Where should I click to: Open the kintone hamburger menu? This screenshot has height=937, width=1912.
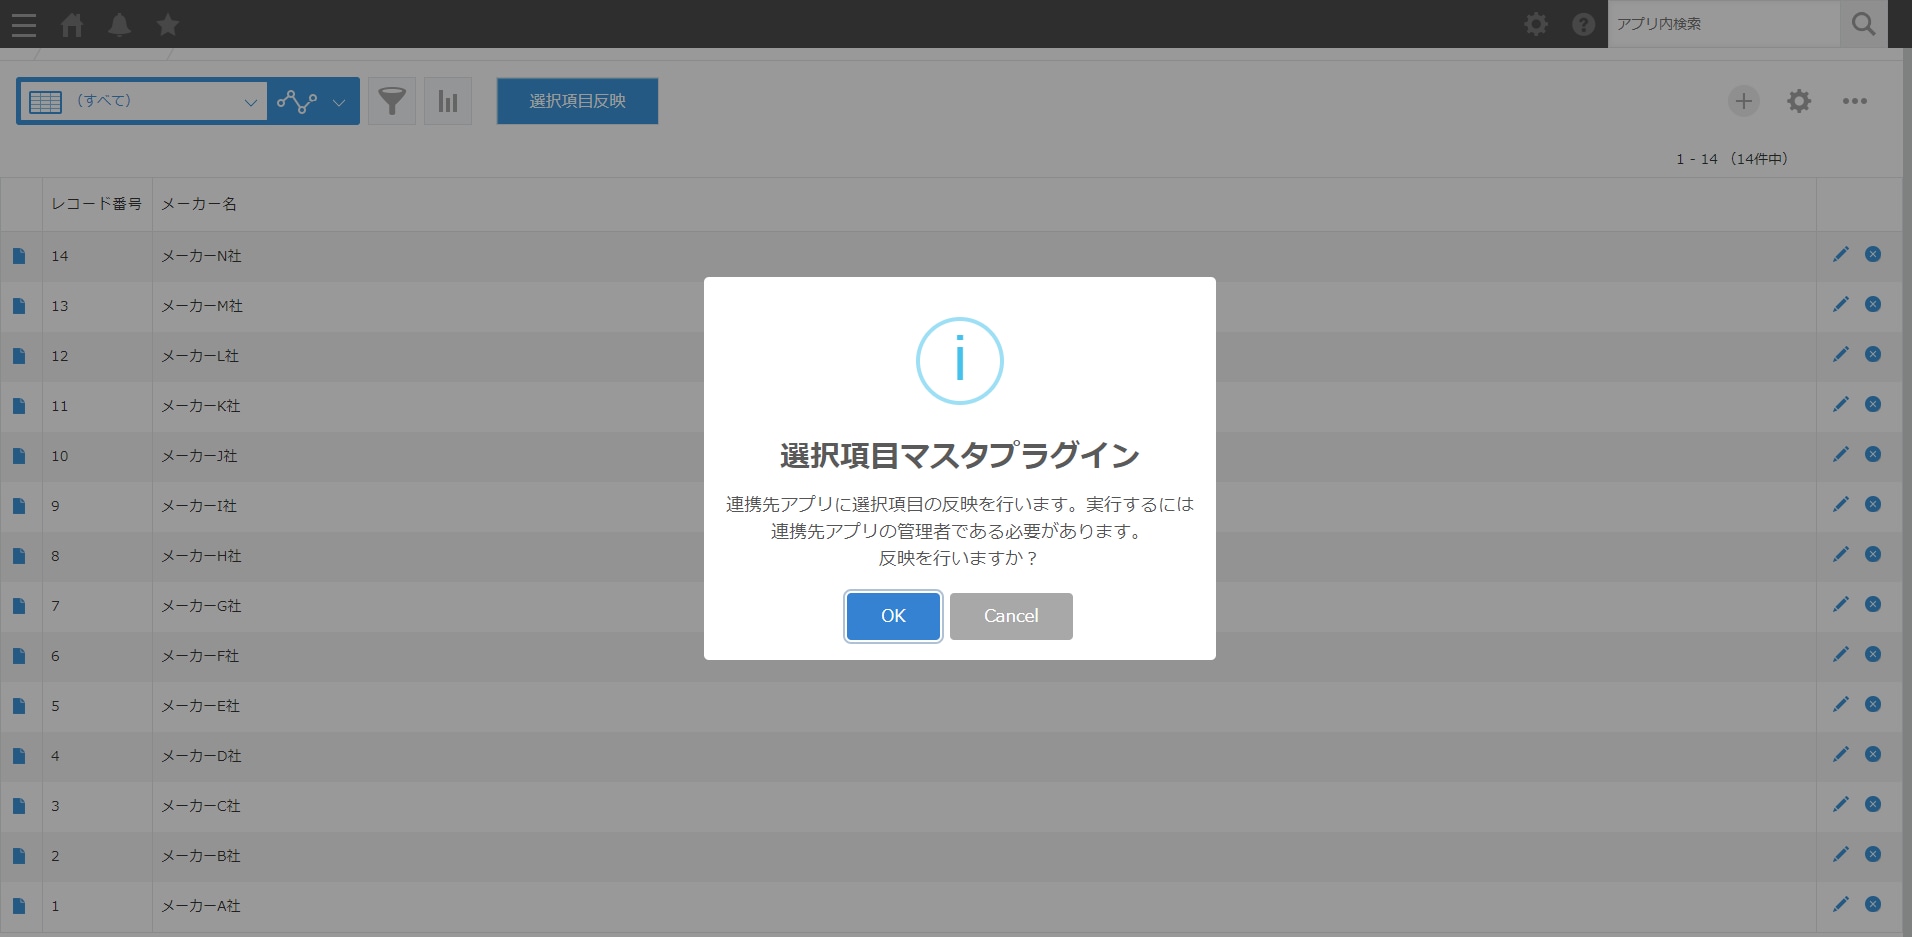(23, 24)
